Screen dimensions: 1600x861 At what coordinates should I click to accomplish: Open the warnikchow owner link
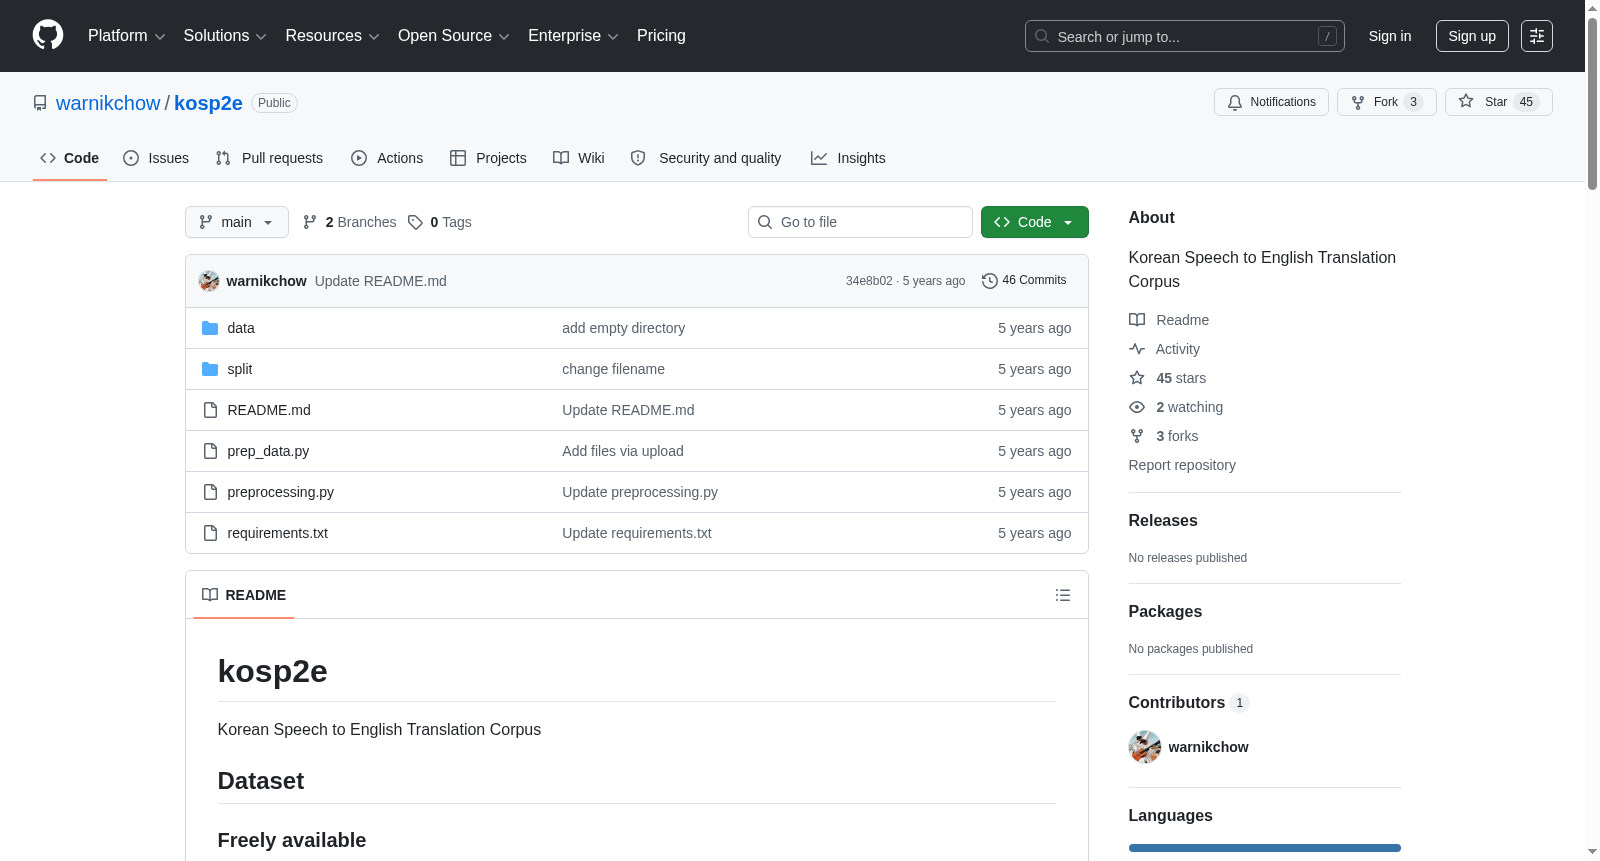coord(108,103)
